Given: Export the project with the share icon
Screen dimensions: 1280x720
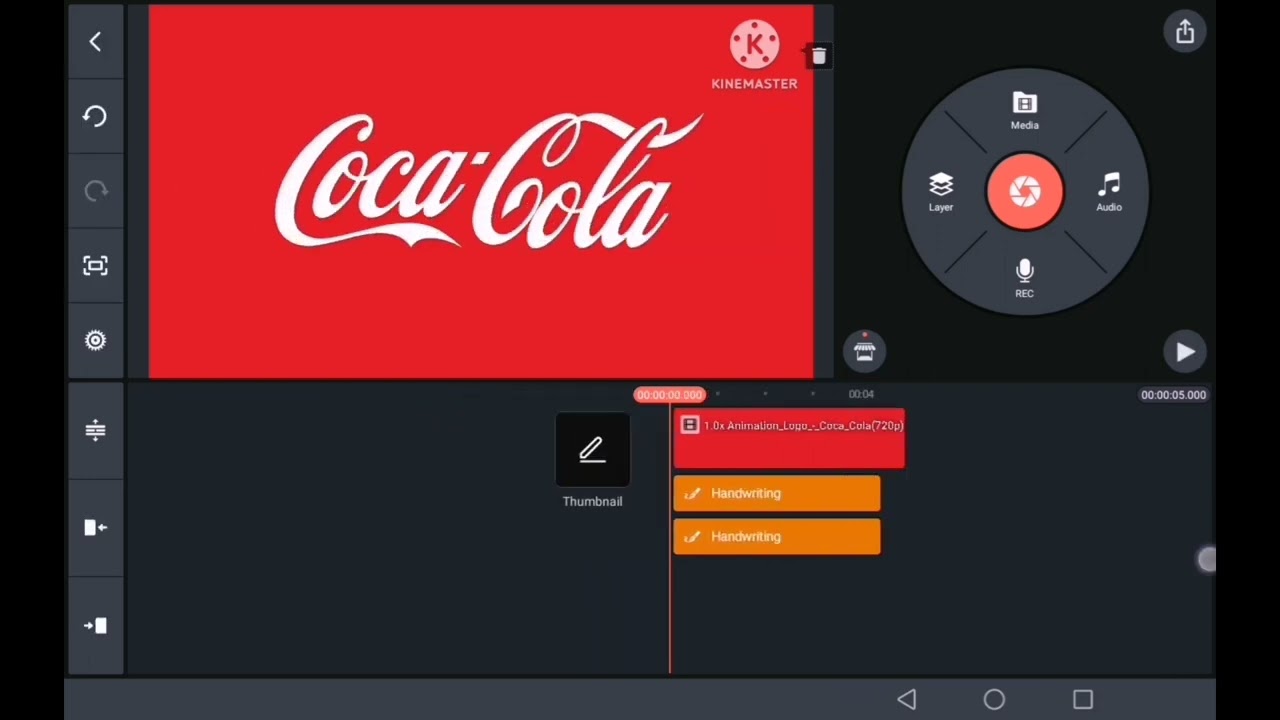Looking at the screenshot, I should click(1185, 32).
